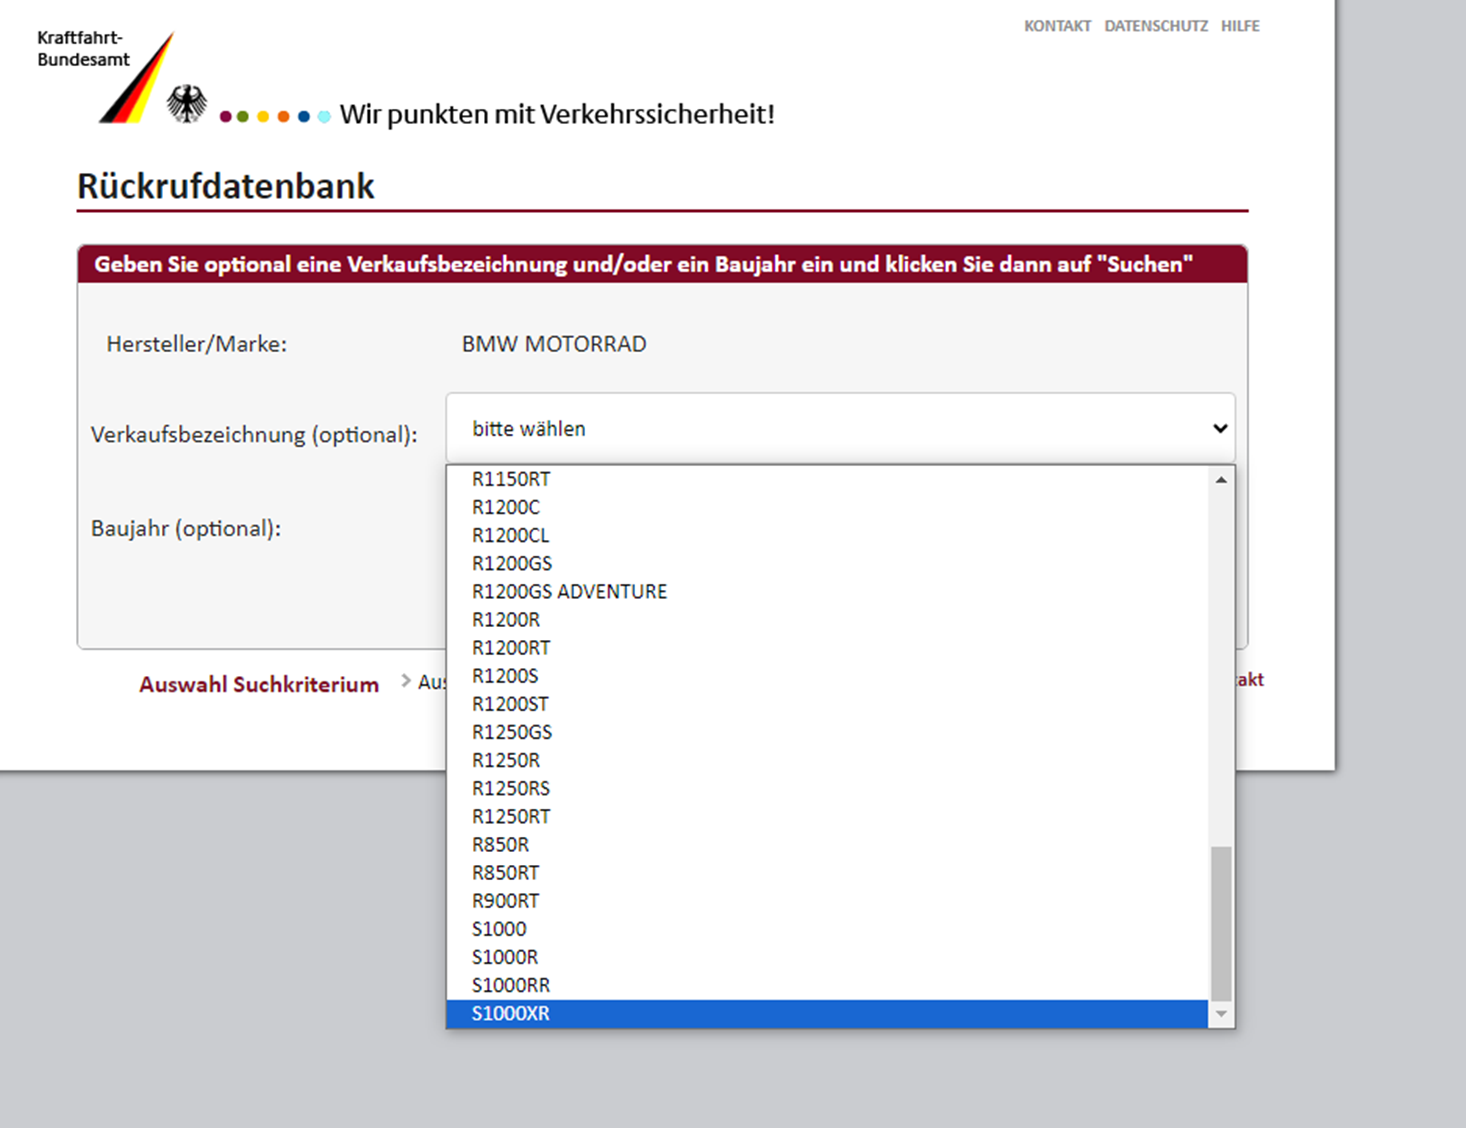Click the dropdown list scroll-down arrow
This screenshot has width=1466, height=1128.
click(x=1221, y=1014)
